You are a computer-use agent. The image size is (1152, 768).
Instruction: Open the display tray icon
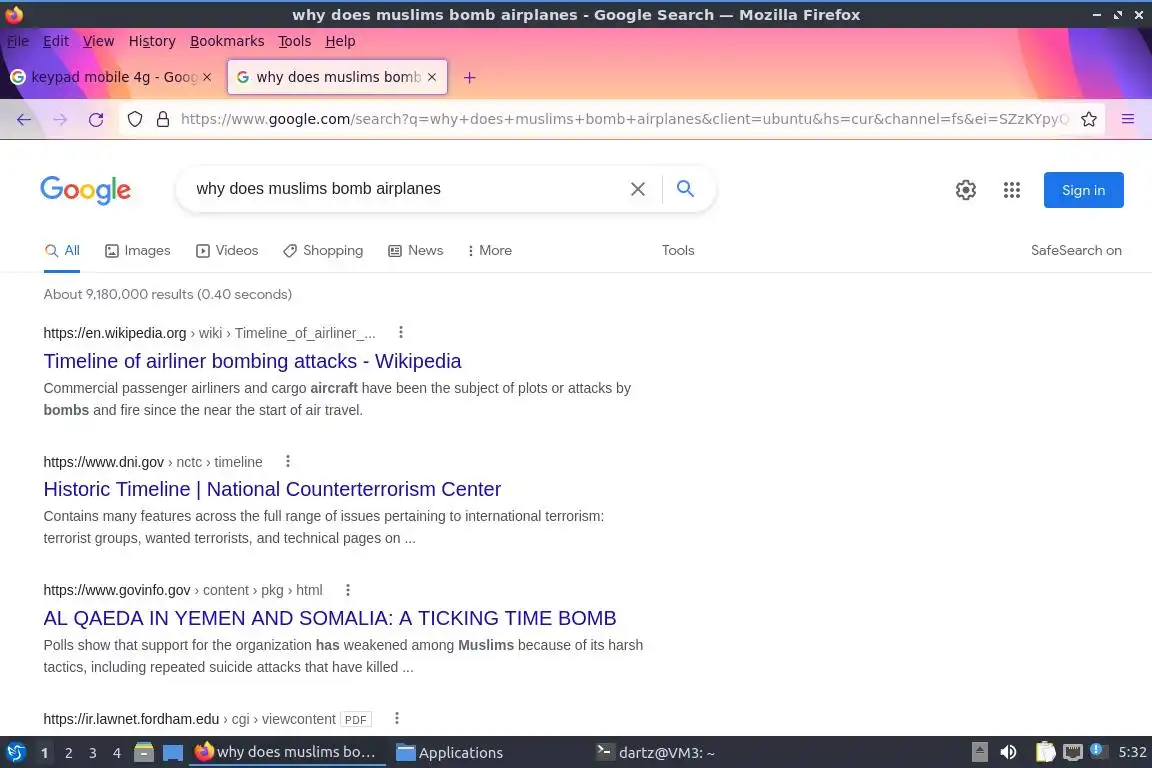1073,752
